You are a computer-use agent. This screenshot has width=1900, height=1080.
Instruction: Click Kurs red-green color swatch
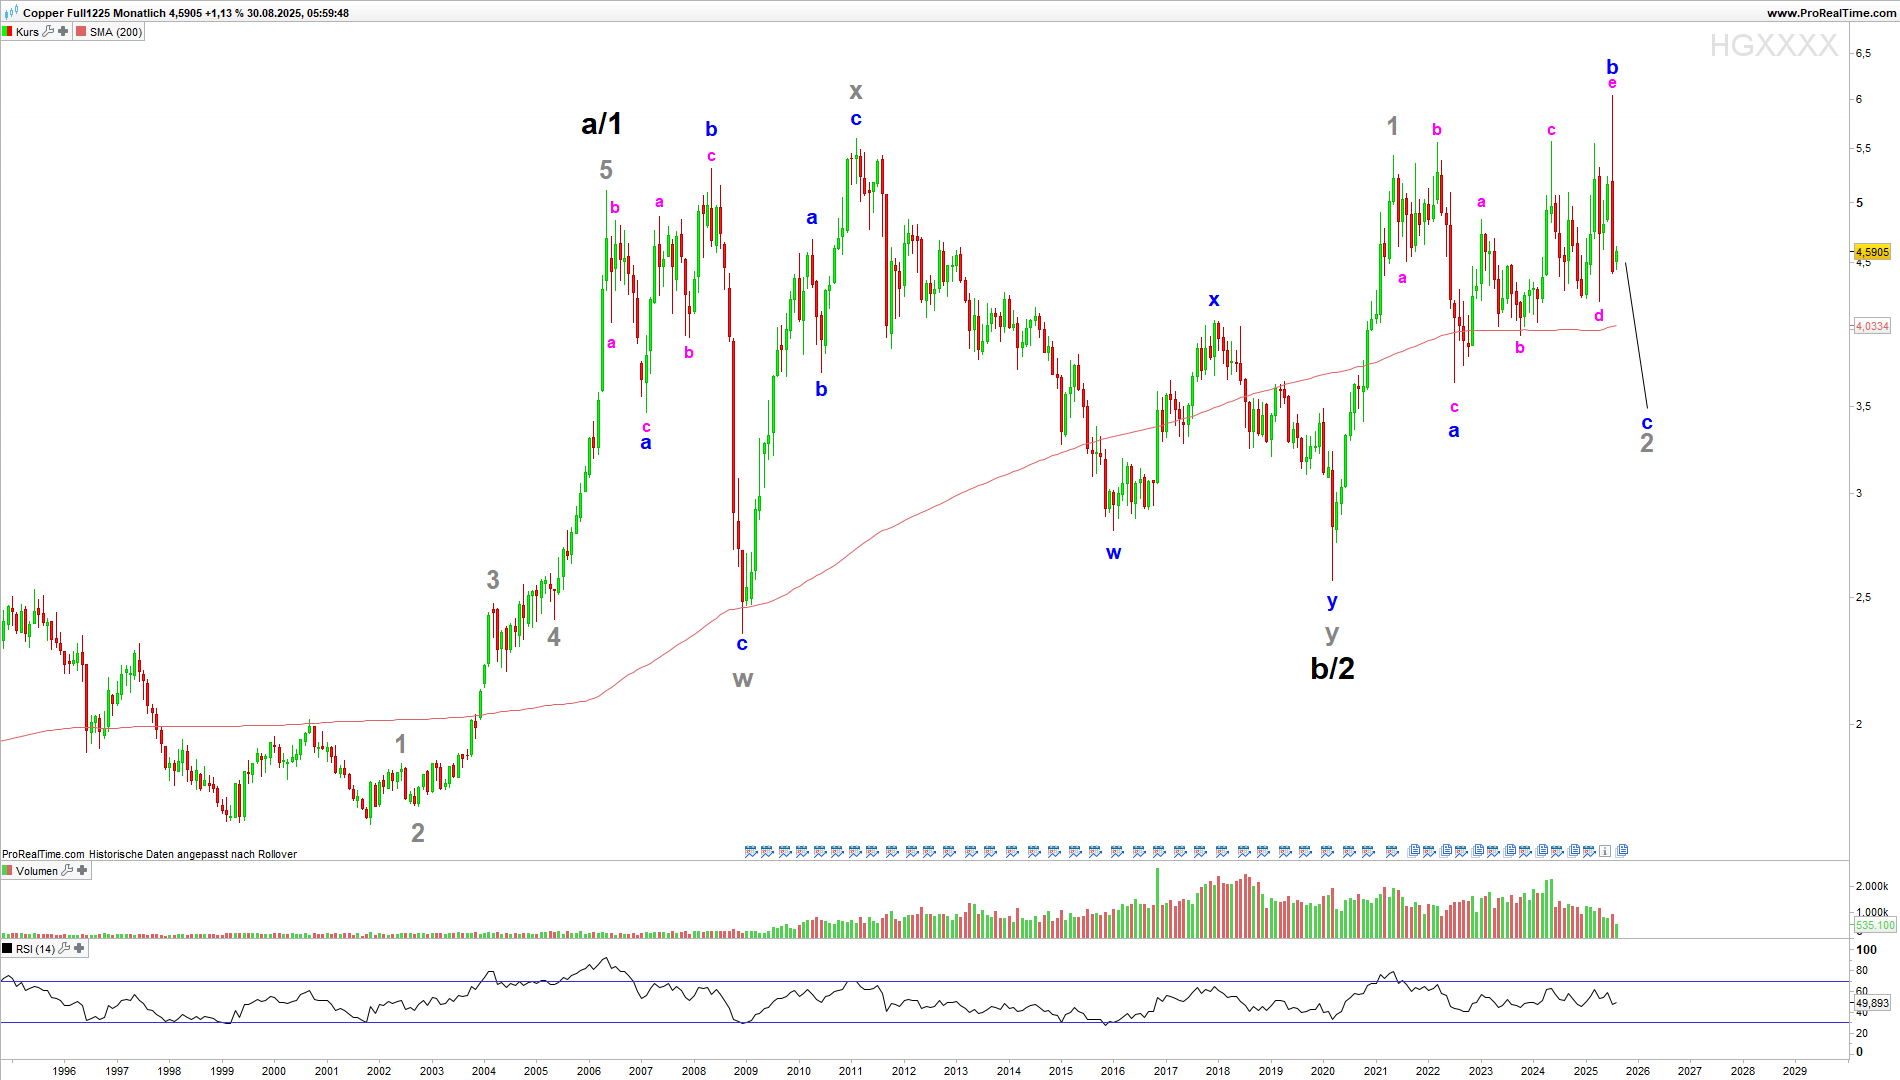[x=8, y=32]
